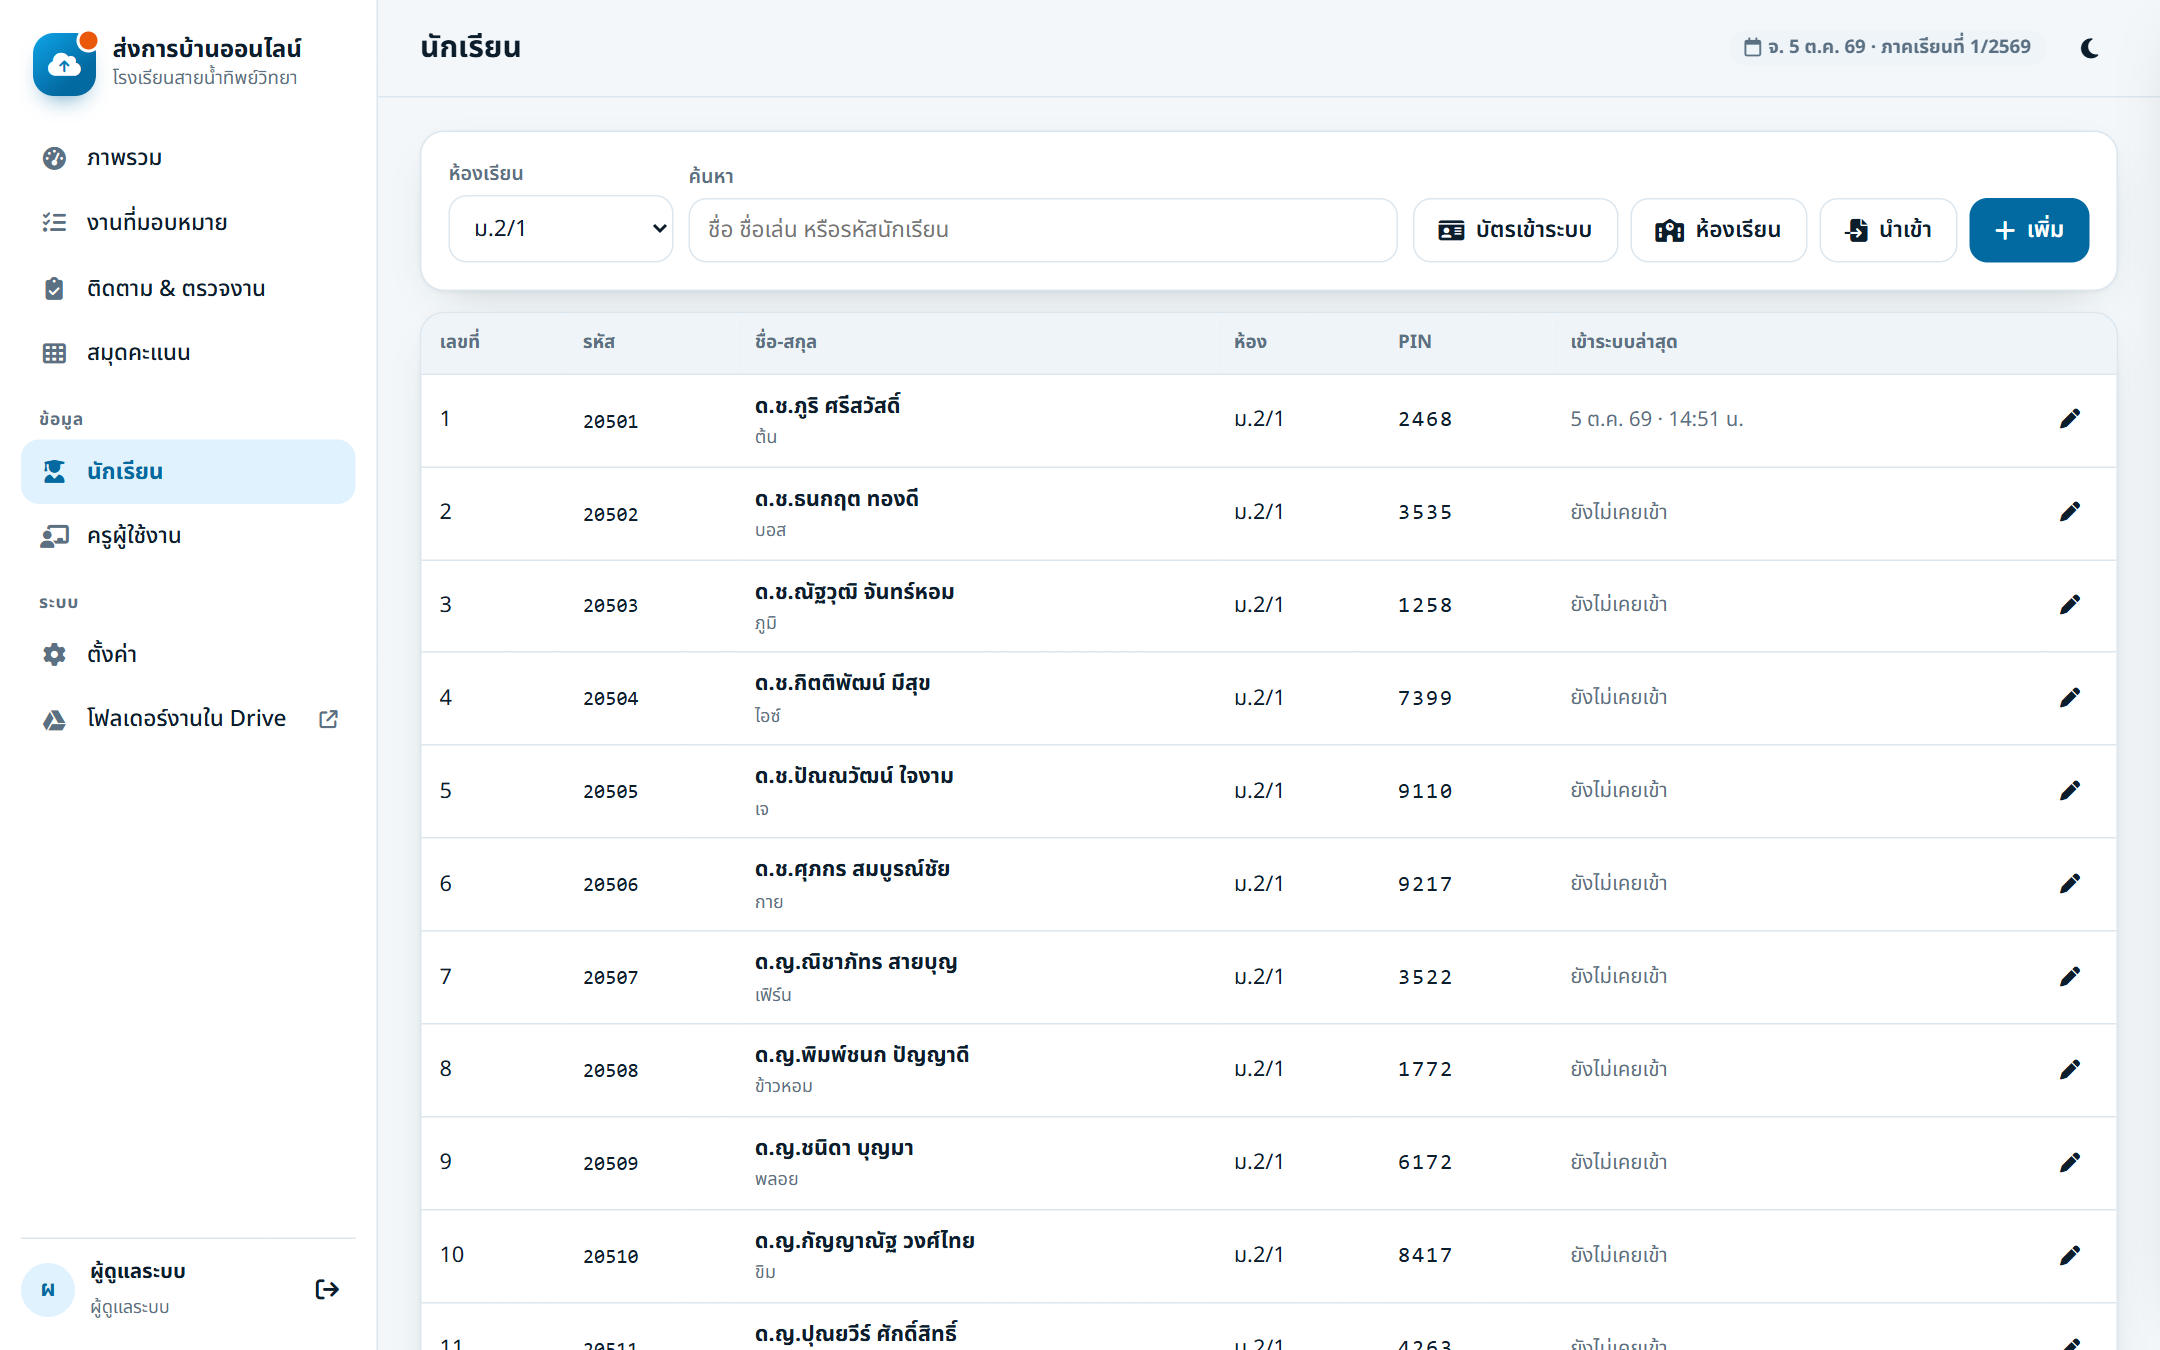Add a new student with เพิ่ม
Viewport: 2160px width, 1350px height.
pos(2029,230)
